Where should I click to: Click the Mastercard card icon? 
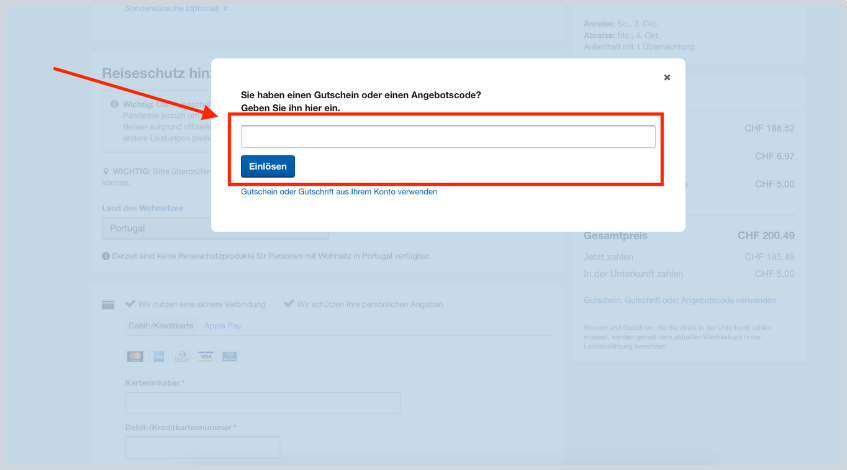pos(135,356)
